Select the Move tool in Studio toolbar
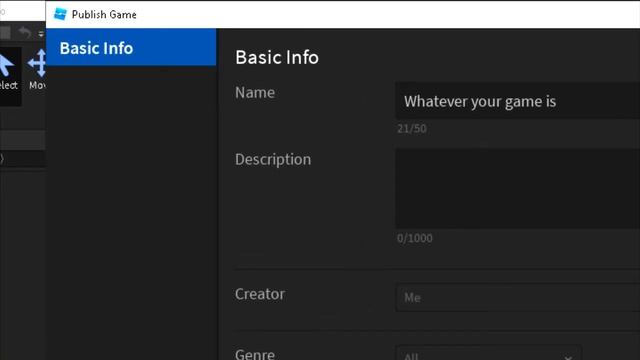The height and width of the screenshot is (360, 640). pyautogui.click(x=37, y=70)
